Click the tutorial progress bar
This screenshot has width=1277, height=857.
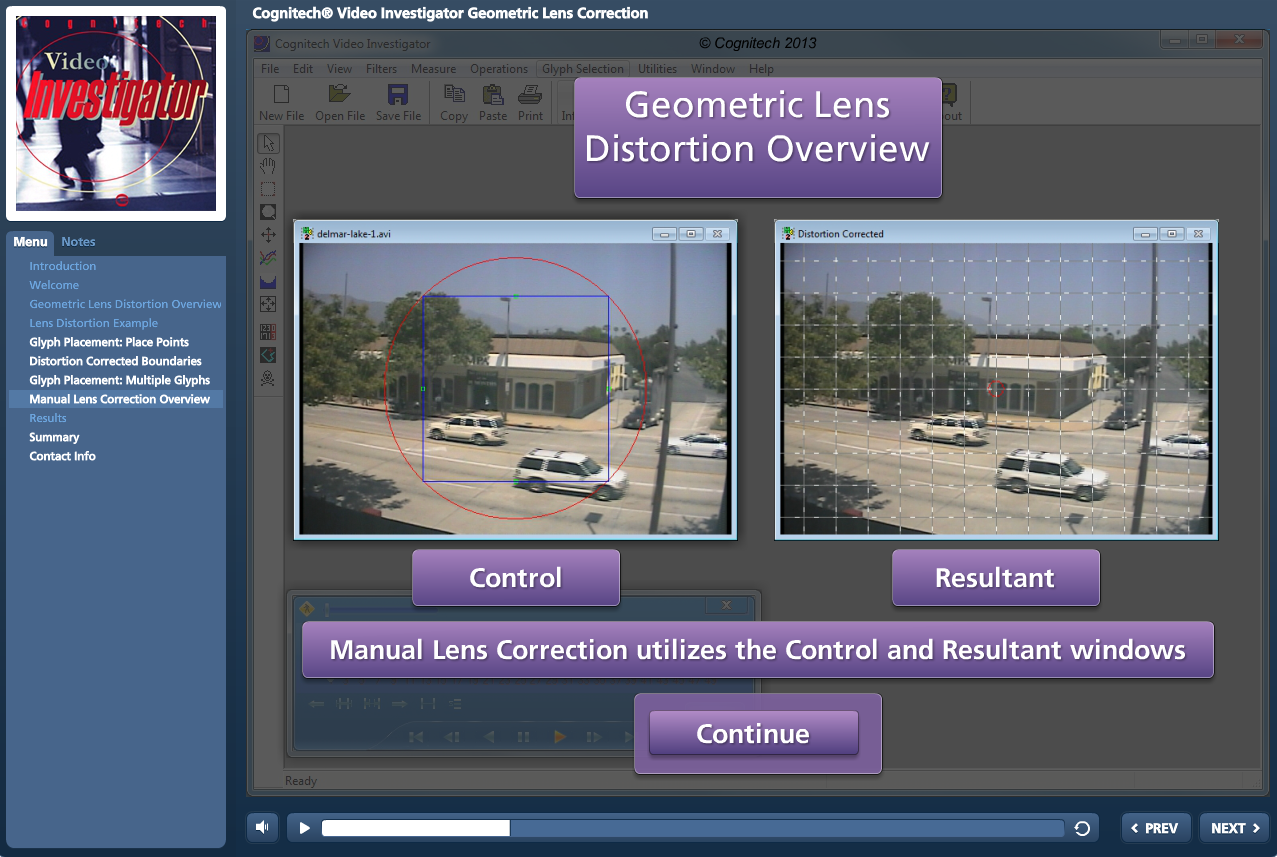tap(692, 828)
